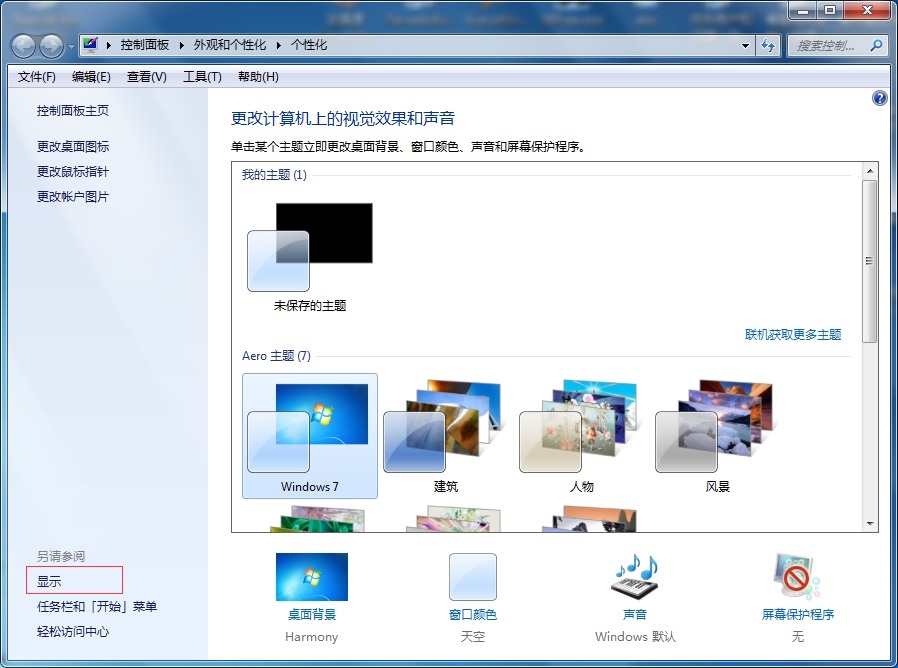Open the 工具(T) menu

point(201,77)
